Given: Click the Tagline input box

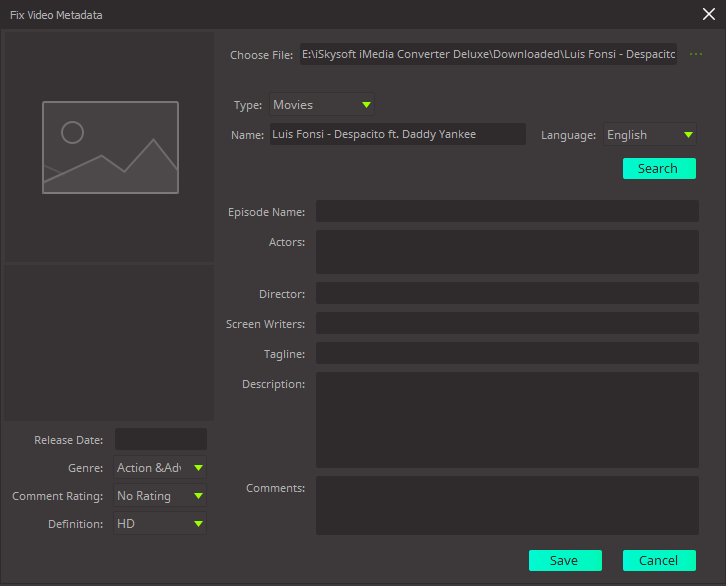Looking at the screenshot, I should 507,353.
